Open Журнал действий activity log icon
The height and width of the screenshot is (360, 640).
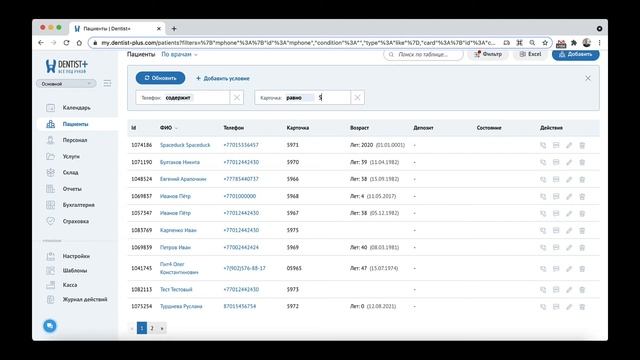(50, 299)
